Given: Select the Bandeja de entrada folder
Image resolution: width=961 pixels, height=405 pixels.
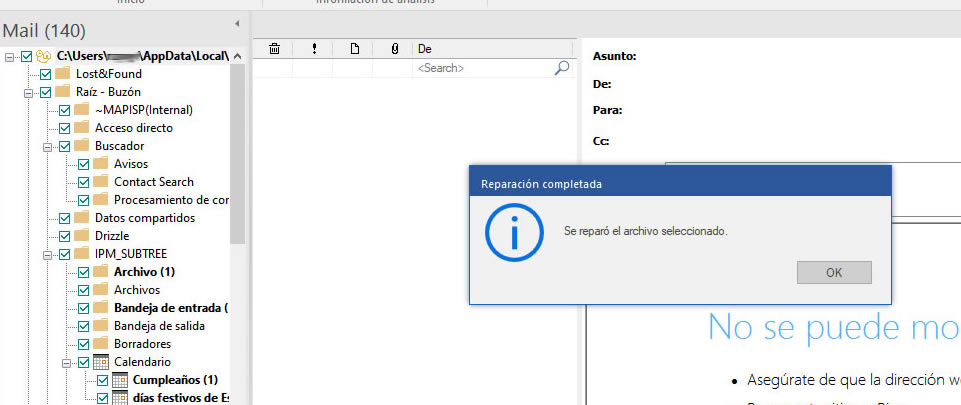Looking at the screenshot, I should coord(171,308).
